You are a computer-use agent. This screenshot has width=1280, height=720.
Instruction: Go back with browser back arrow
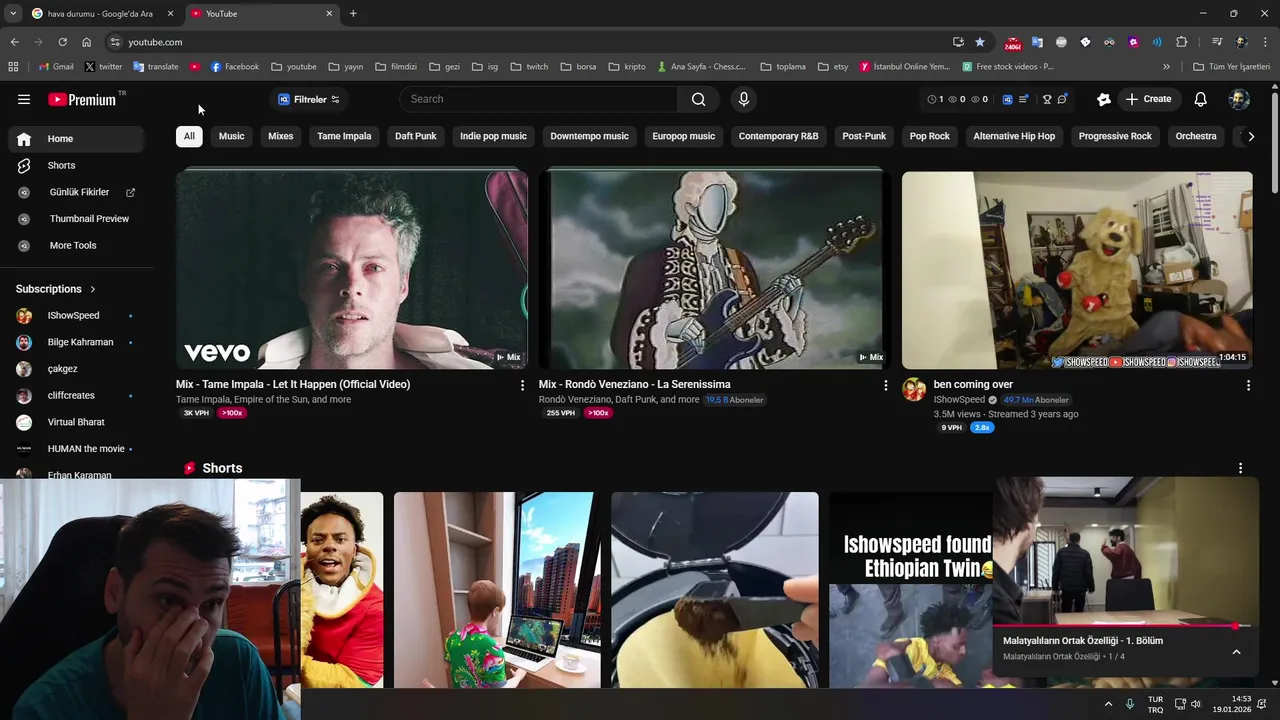pos(14,42)
